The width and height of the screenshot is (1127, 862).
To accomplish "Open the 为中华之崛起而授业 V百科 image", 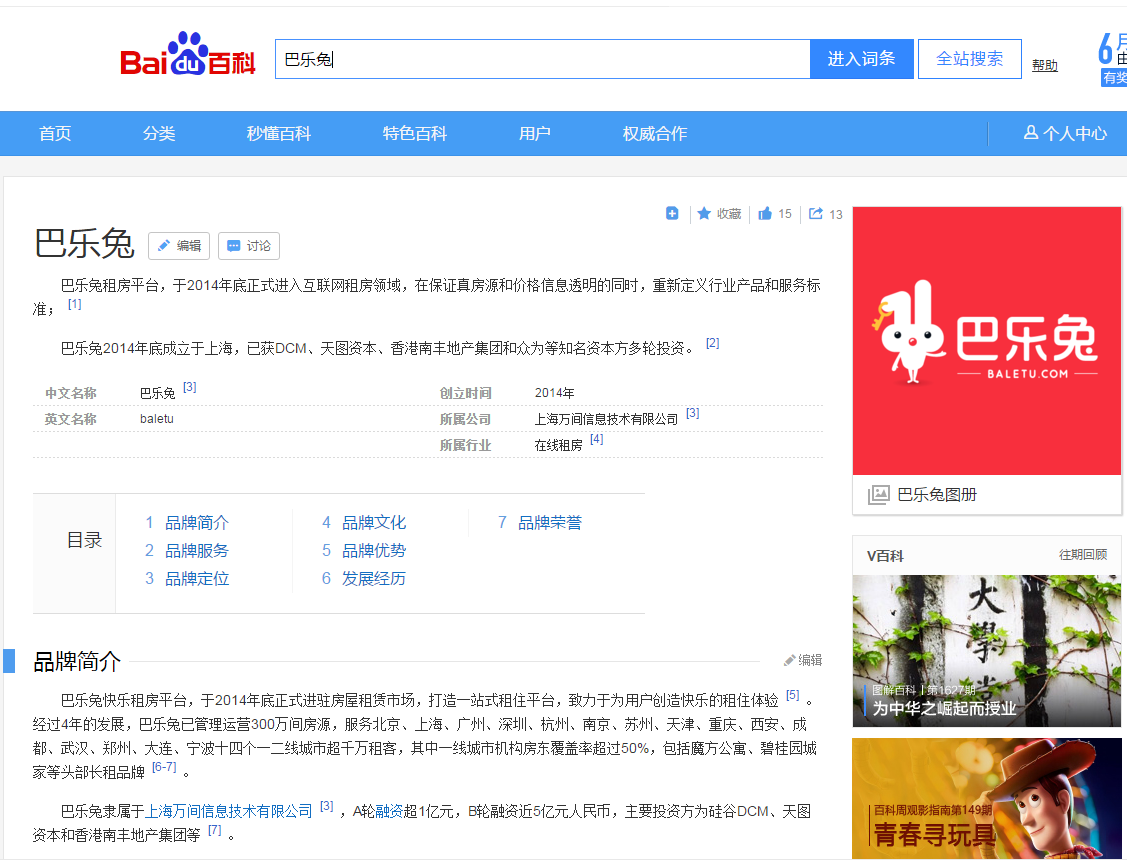I will pos(987,651).
